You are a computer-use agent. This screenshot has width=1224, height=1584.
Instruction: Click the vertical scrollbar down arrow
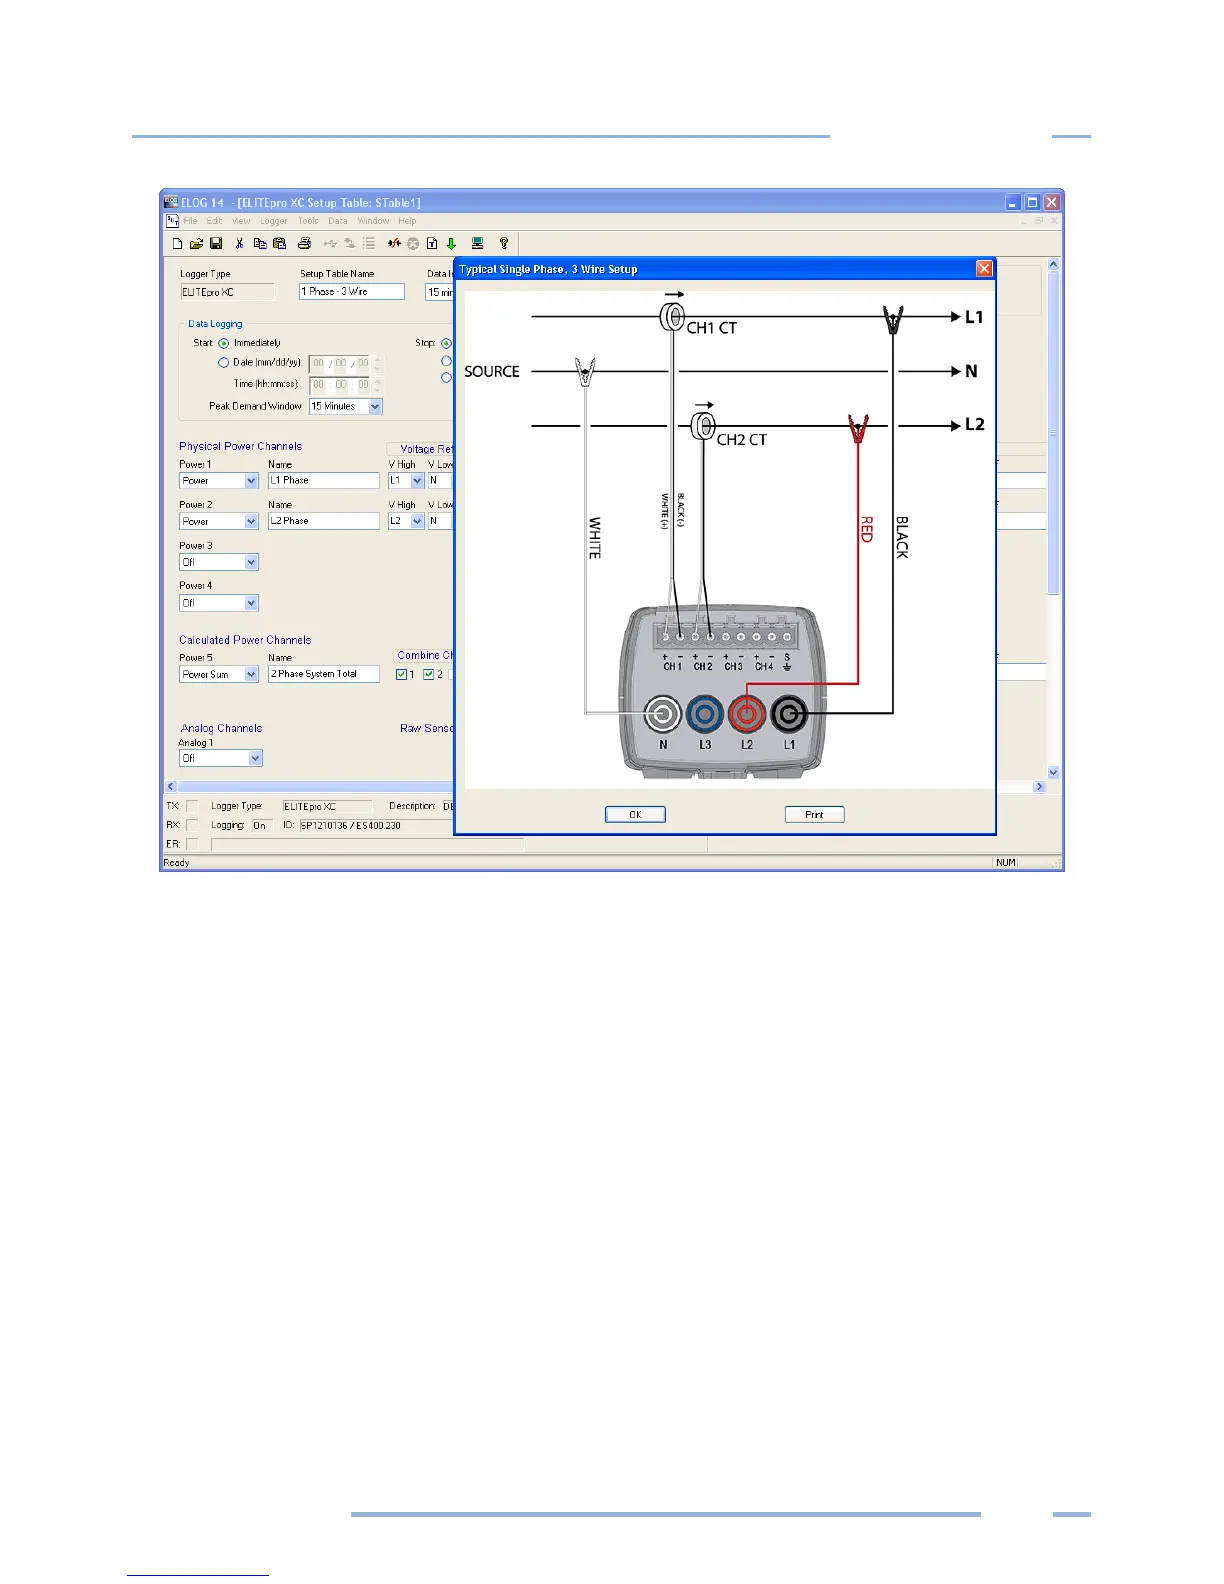[x=1053, y=772]
